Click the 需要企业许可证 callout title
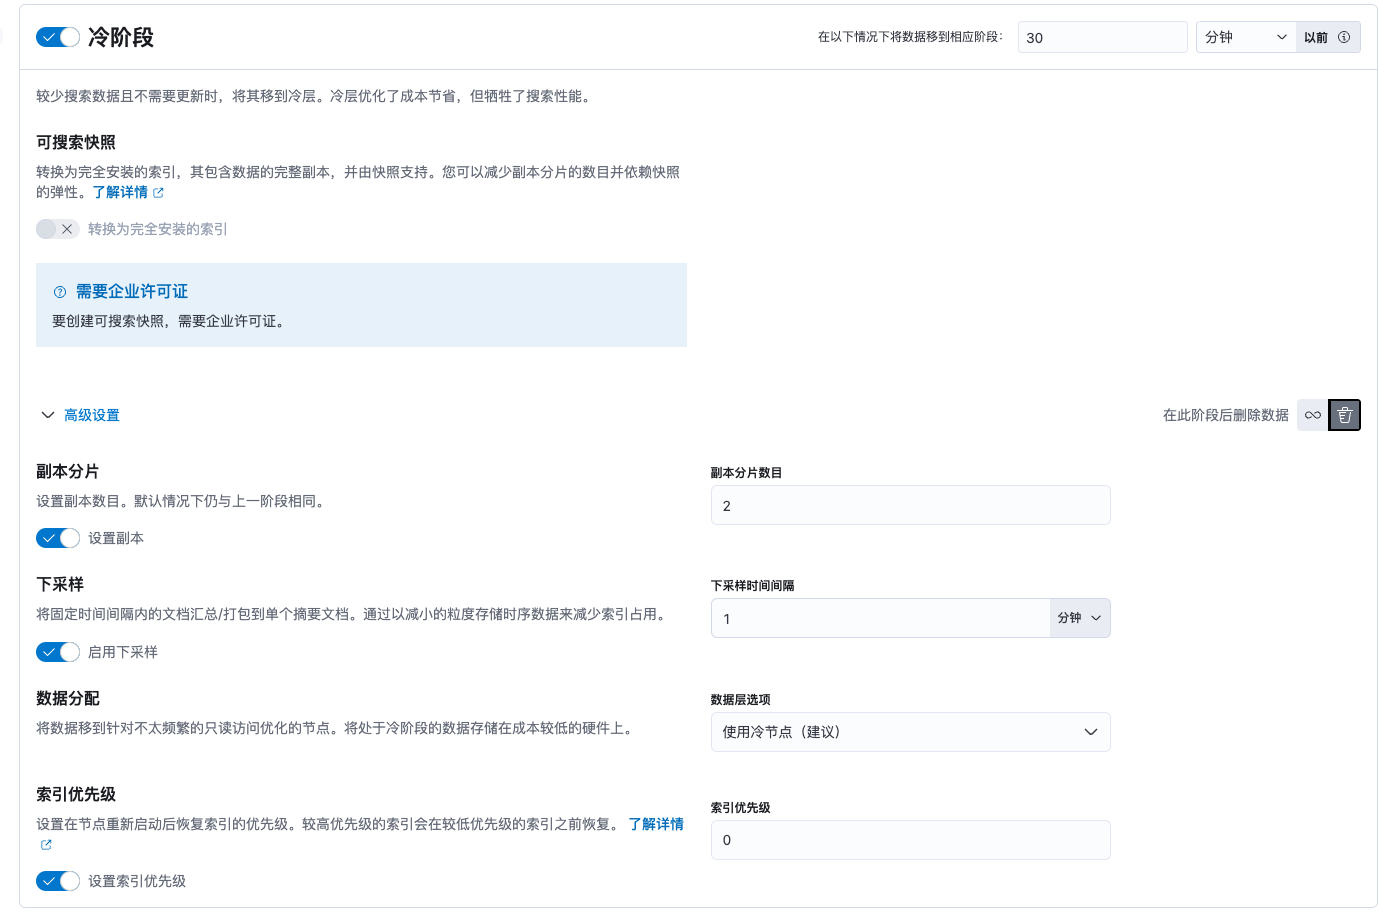The height and width of the screenshot is (918, 1389). pos(132,291)
